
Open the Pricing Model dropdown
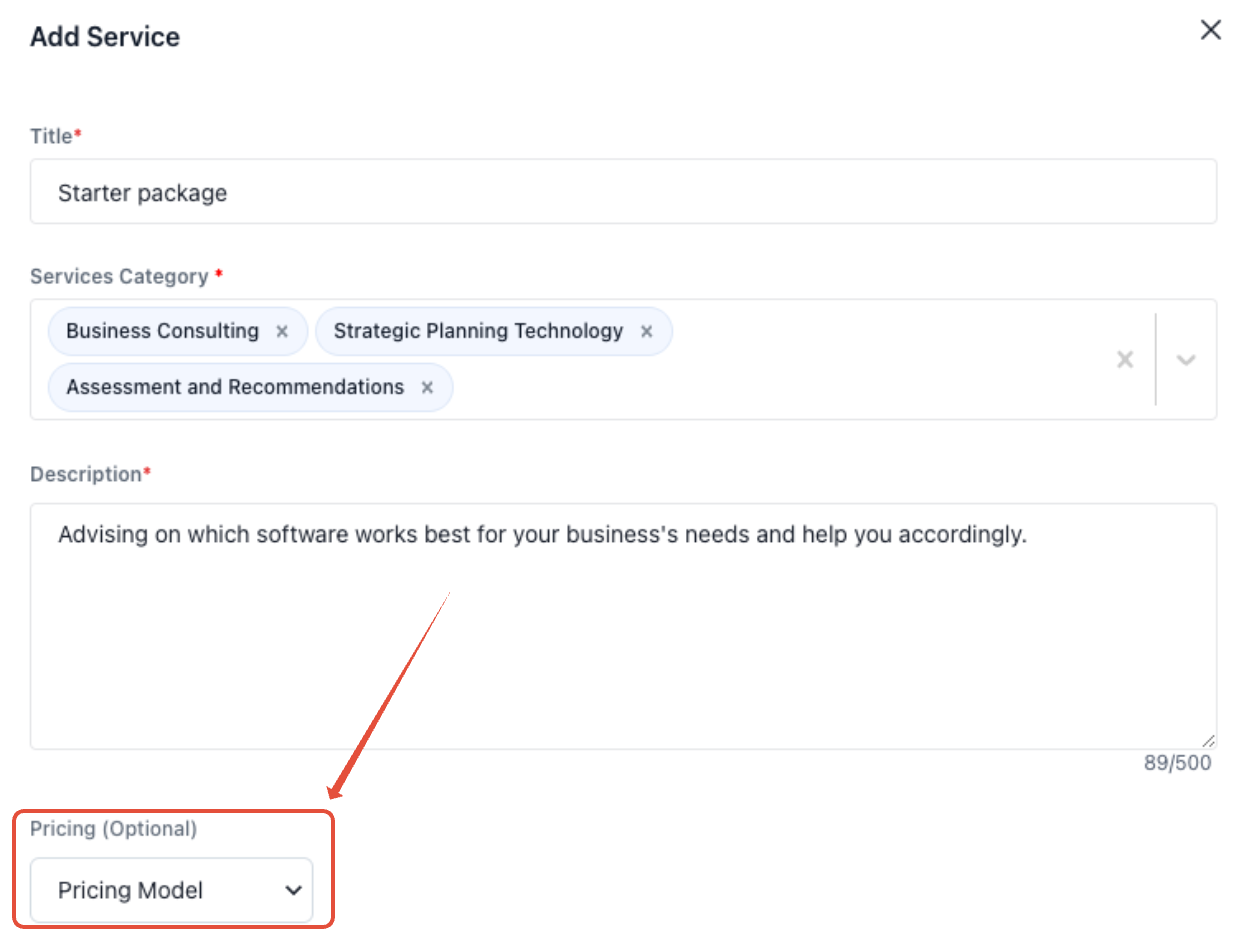[171, 890]
